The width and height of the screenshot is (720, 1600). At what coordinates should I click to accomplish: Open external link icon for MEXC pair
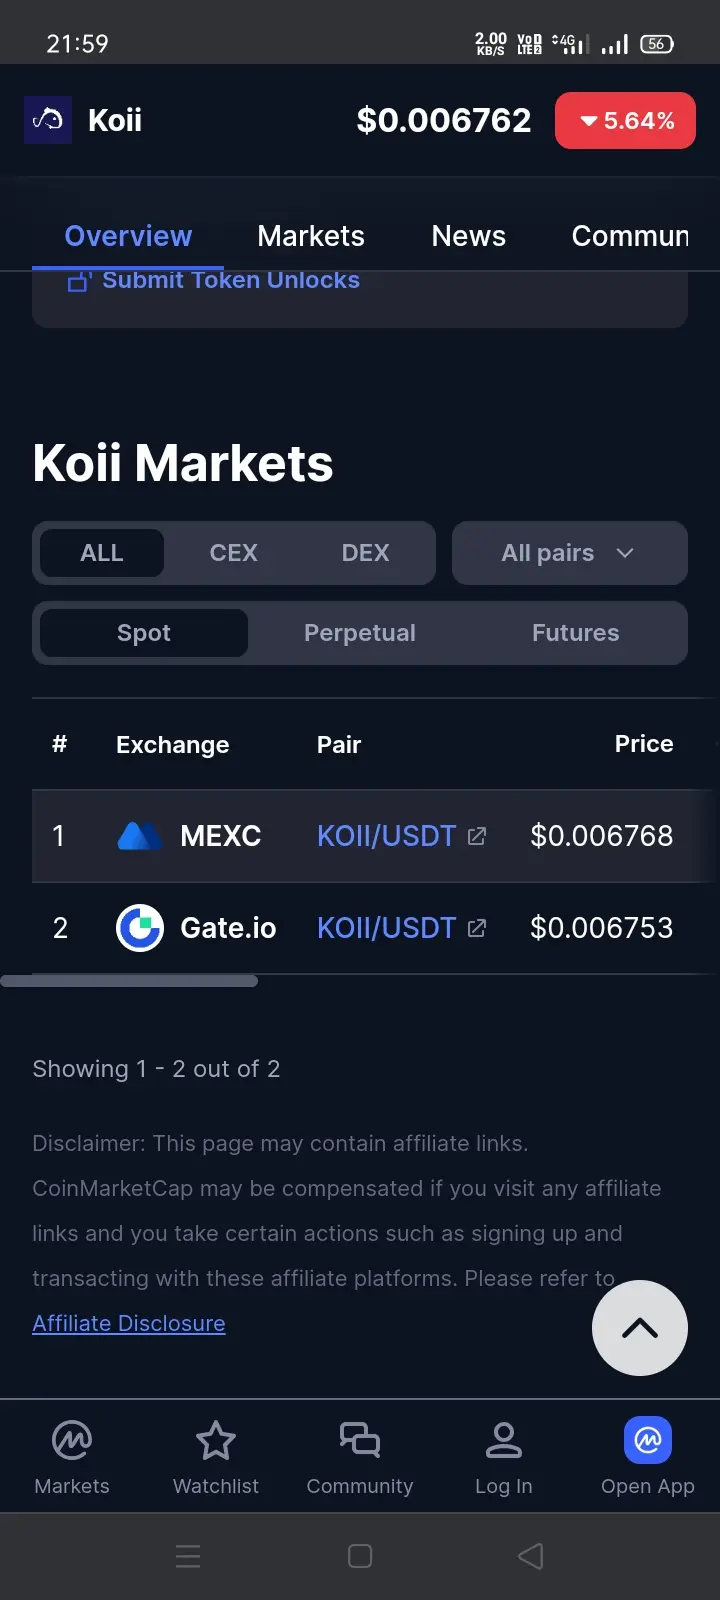point(477,836)
